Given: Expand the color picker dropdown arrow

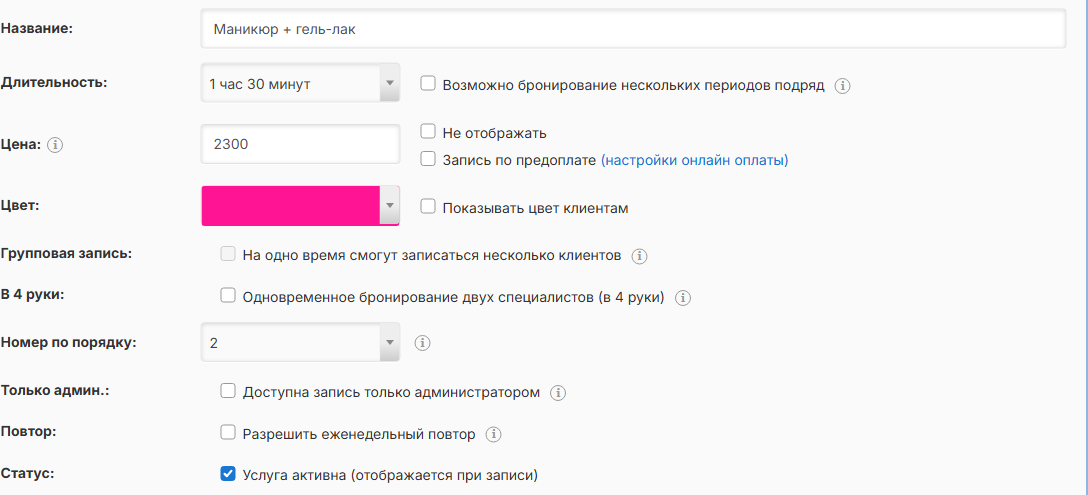Looking at the screenshot, I should coord(389,205).
